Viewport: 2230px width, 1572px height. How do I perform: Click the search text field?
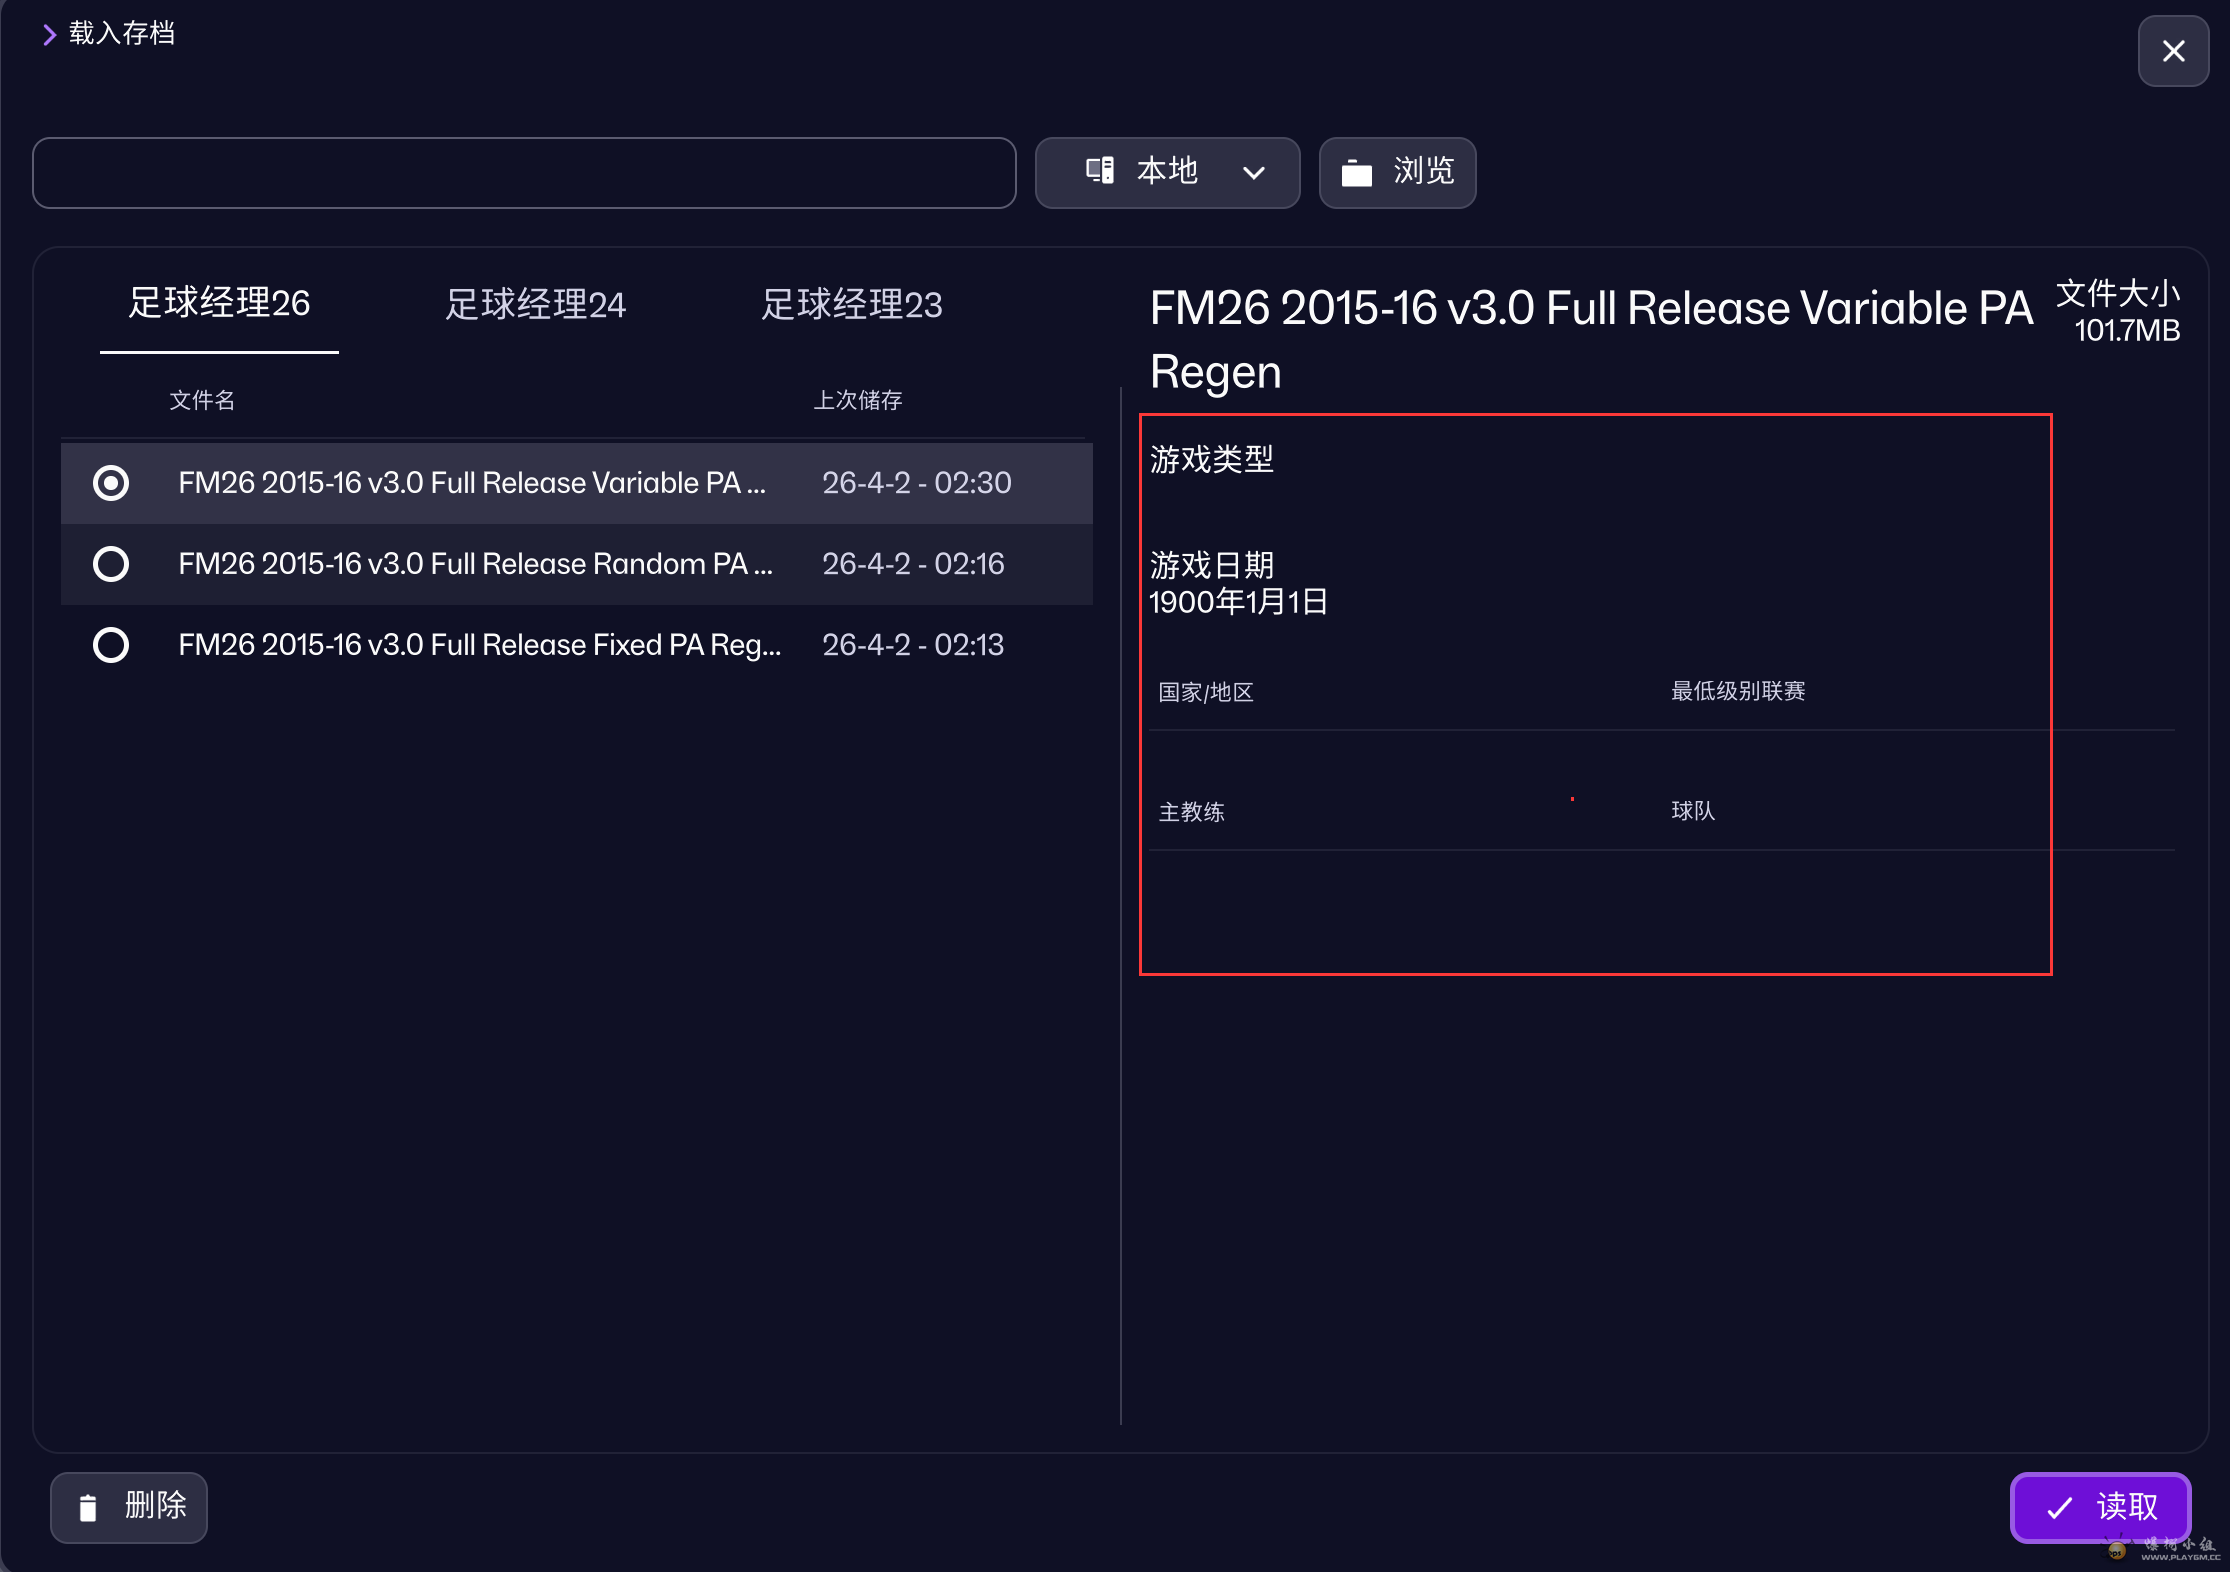click(524, 173)
